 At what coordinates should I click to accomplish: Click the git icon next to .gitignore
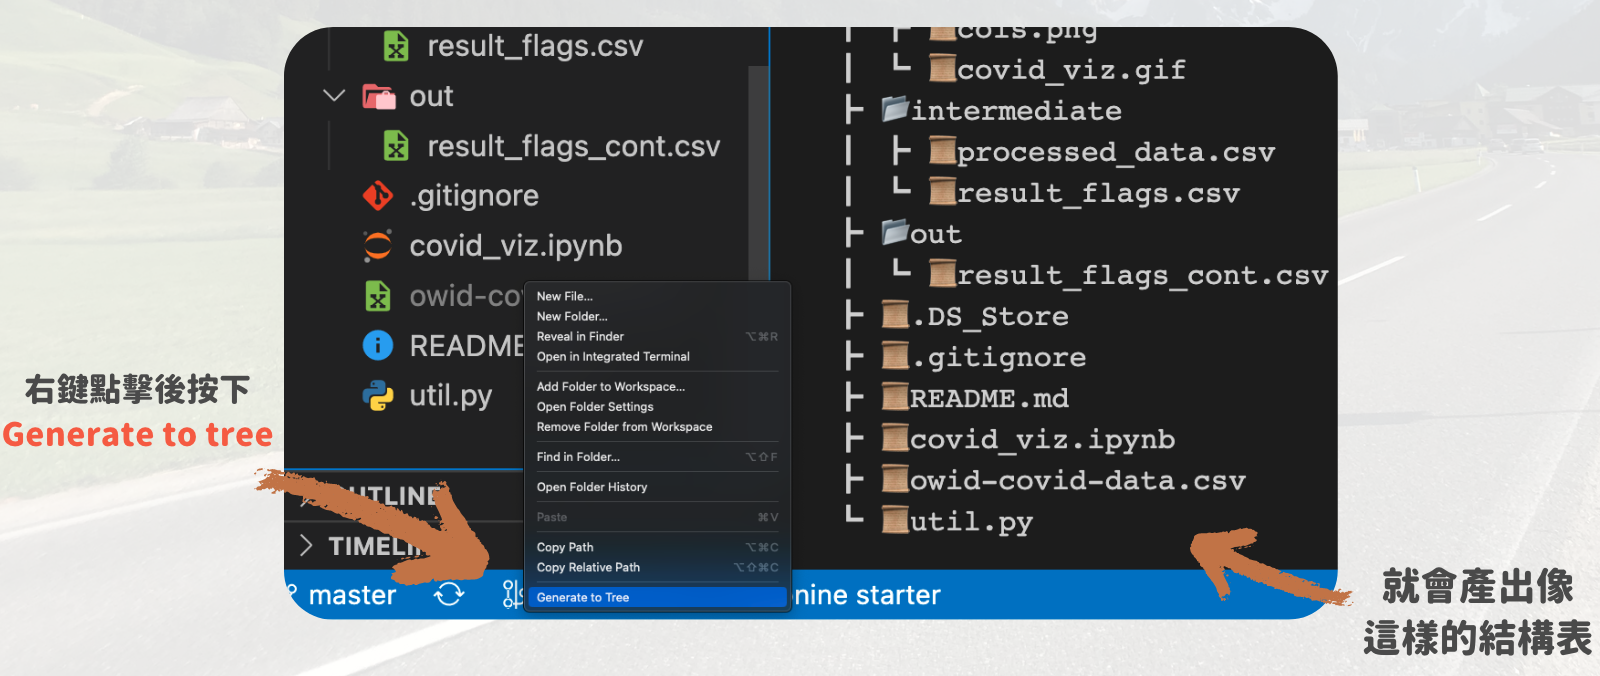[x=378, y=196]
